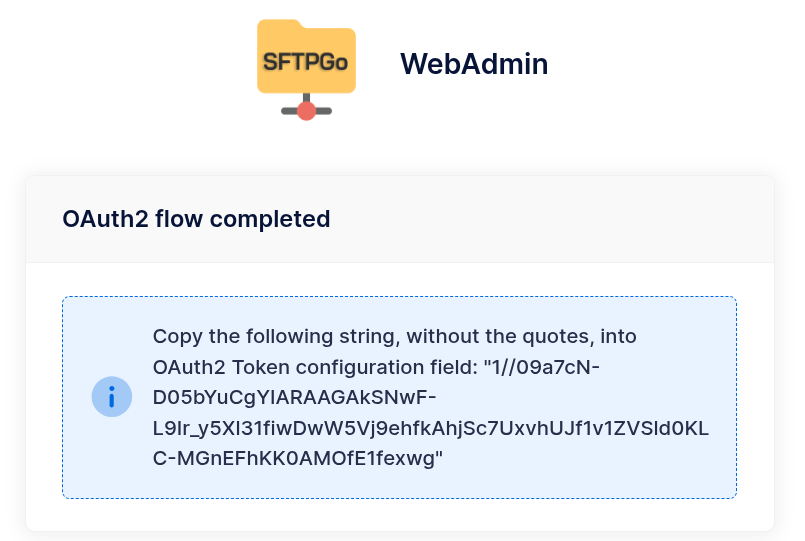This screenshot has height=541, width=805.
Task: Click the closing quote after fexwg
Action: (439, 458)
